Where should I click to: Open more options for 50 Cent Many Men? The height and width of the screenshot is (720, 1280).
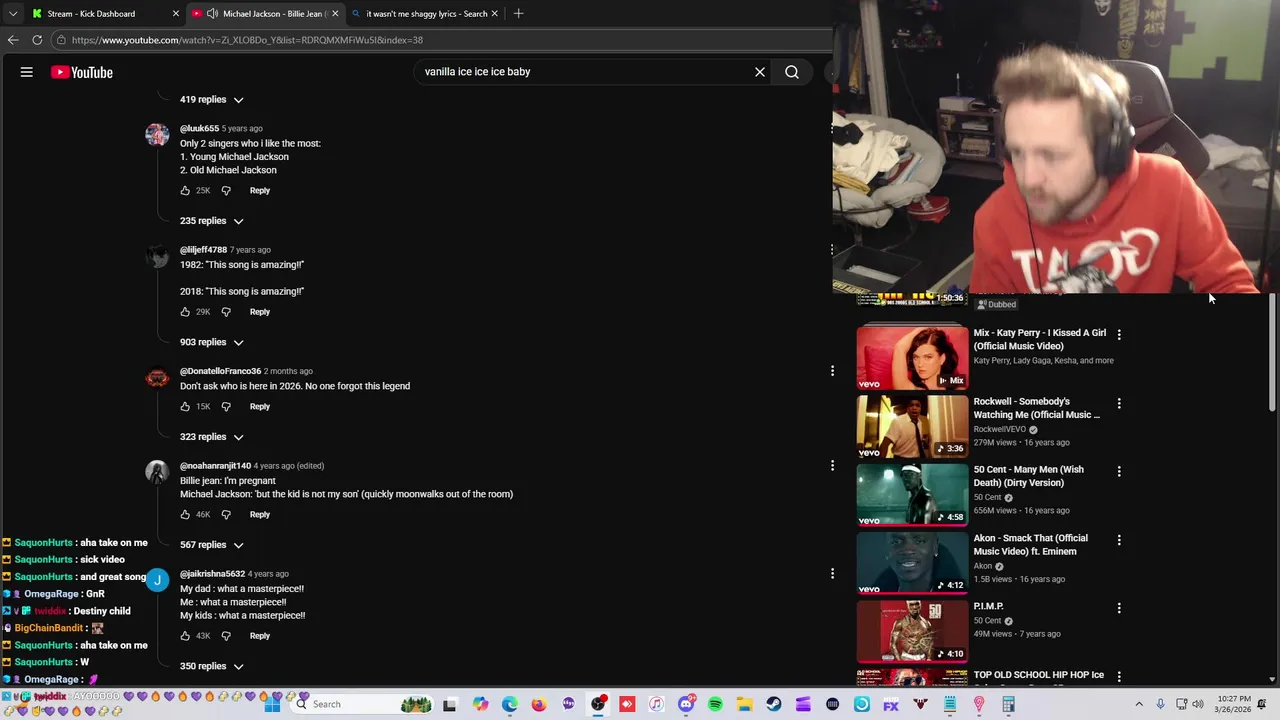[1119, 471]
